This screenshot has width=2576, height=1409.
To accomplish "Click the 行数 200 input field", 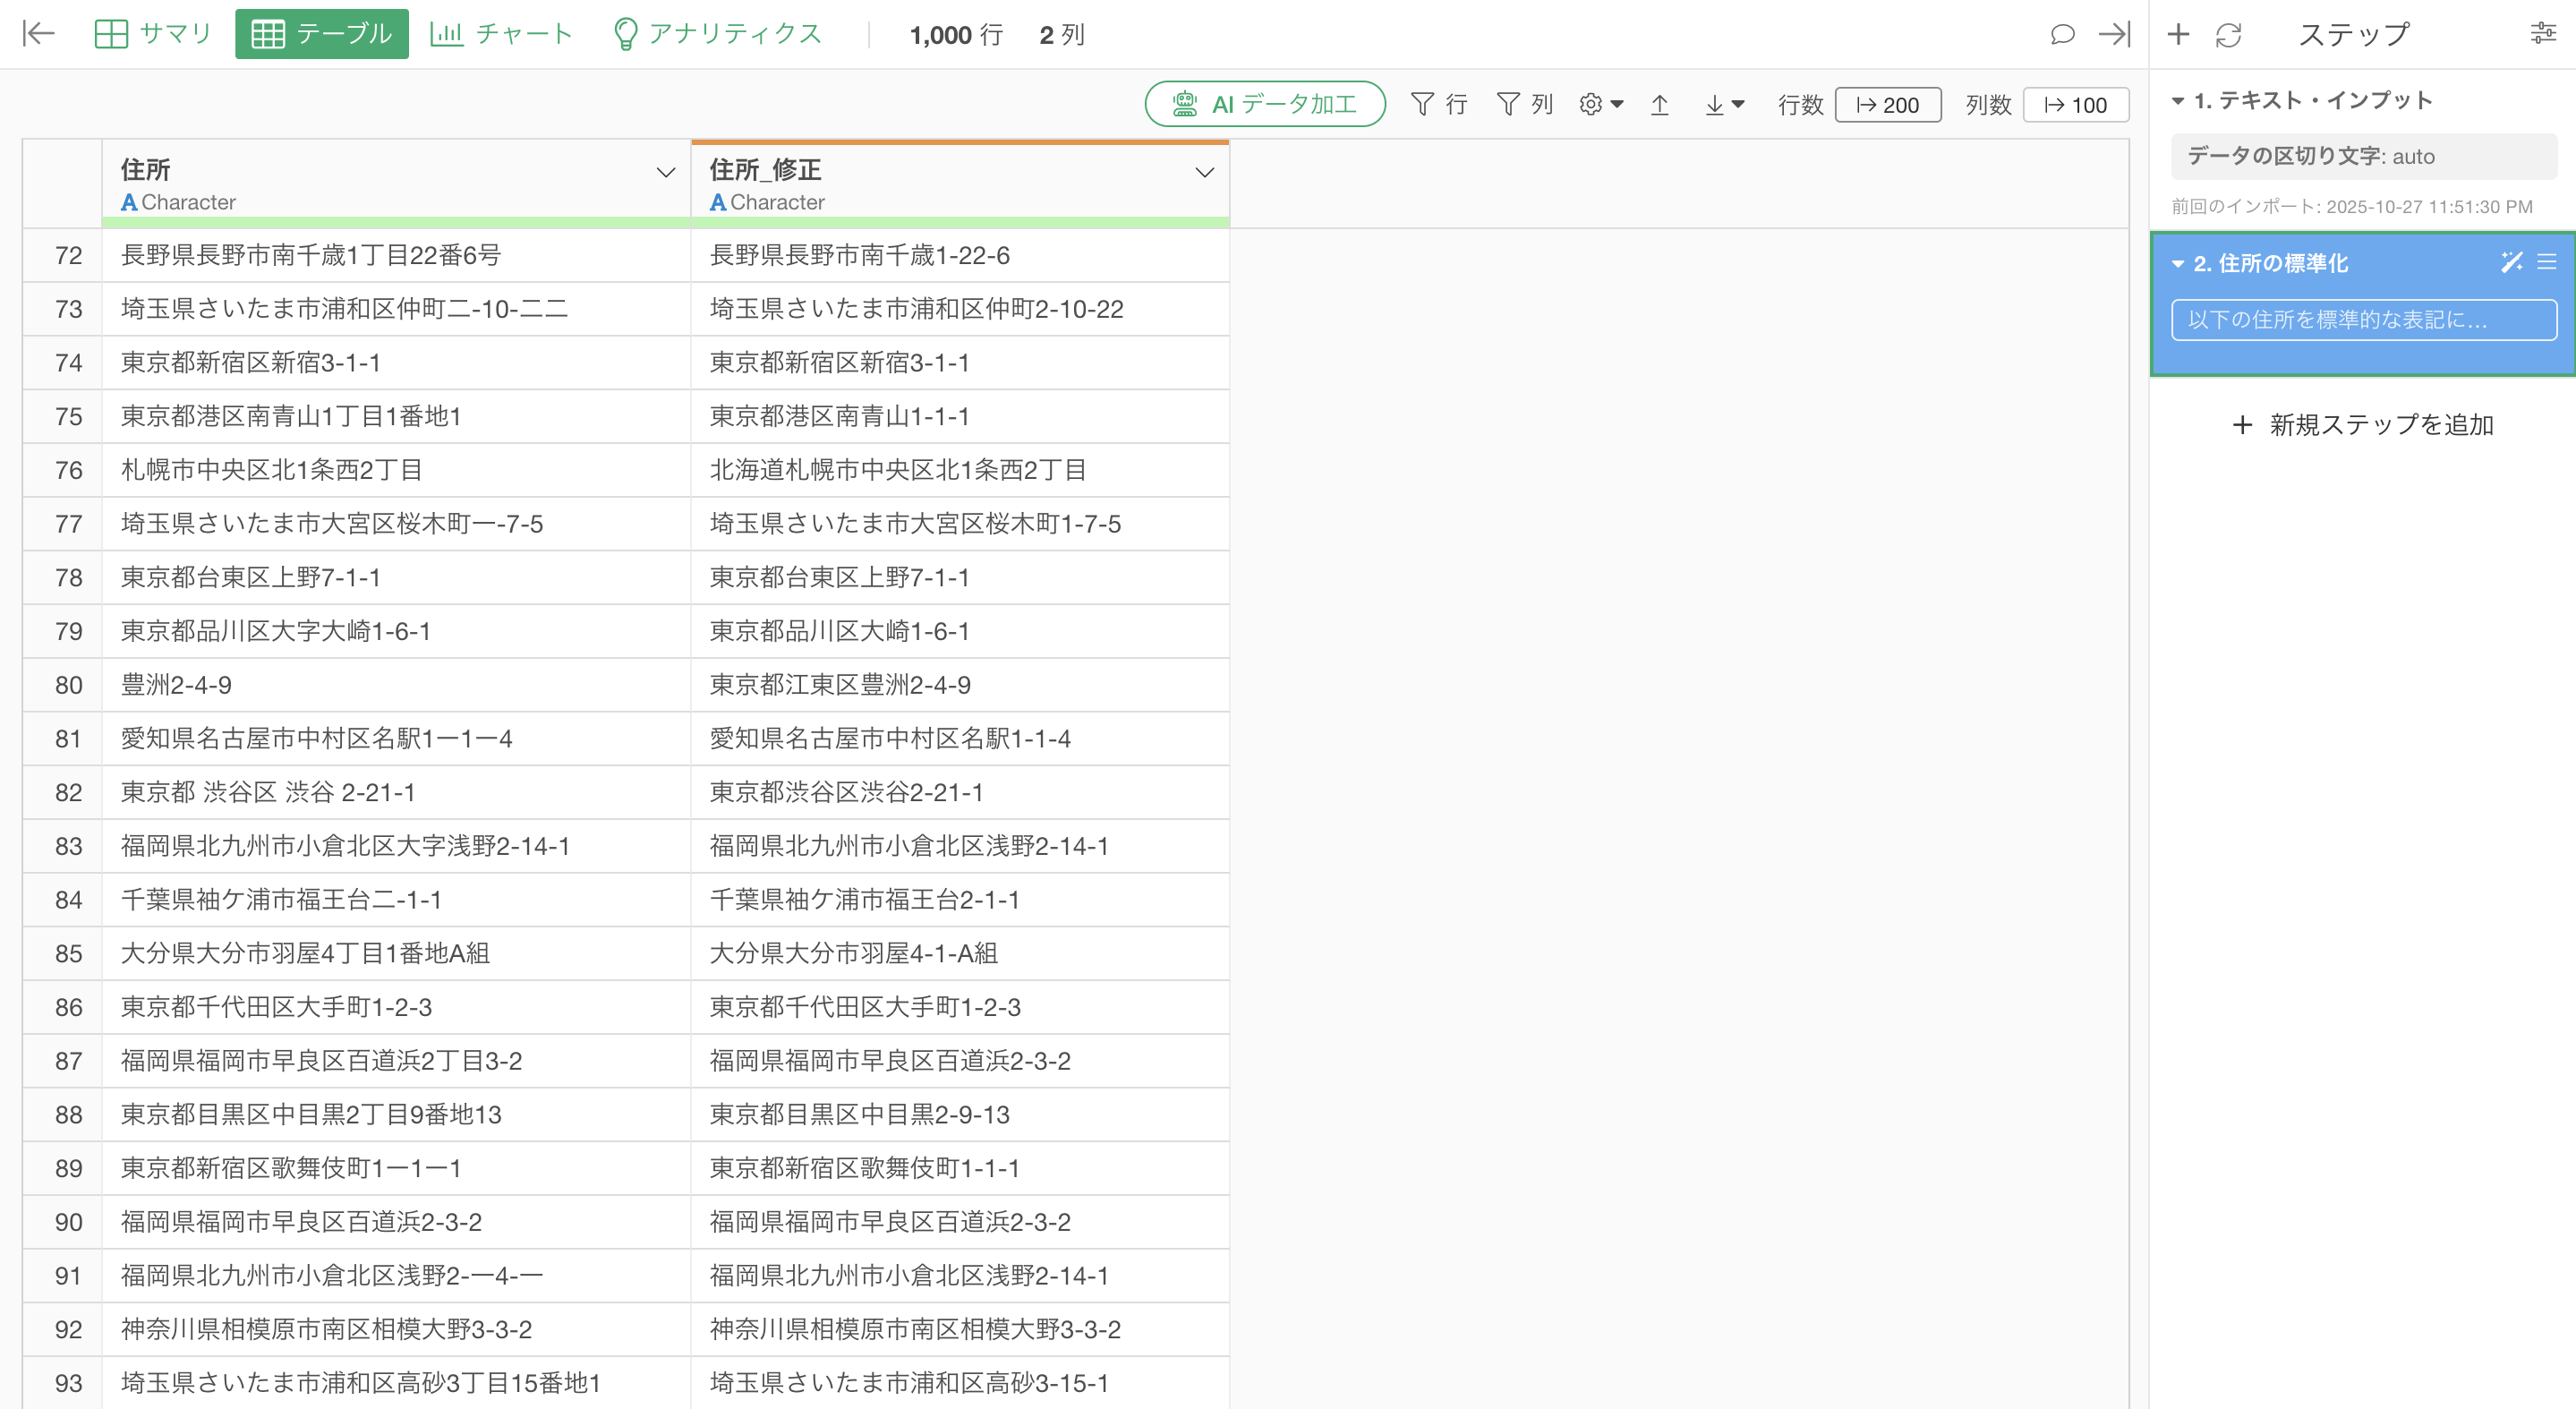I will [x=1888, y=105].
